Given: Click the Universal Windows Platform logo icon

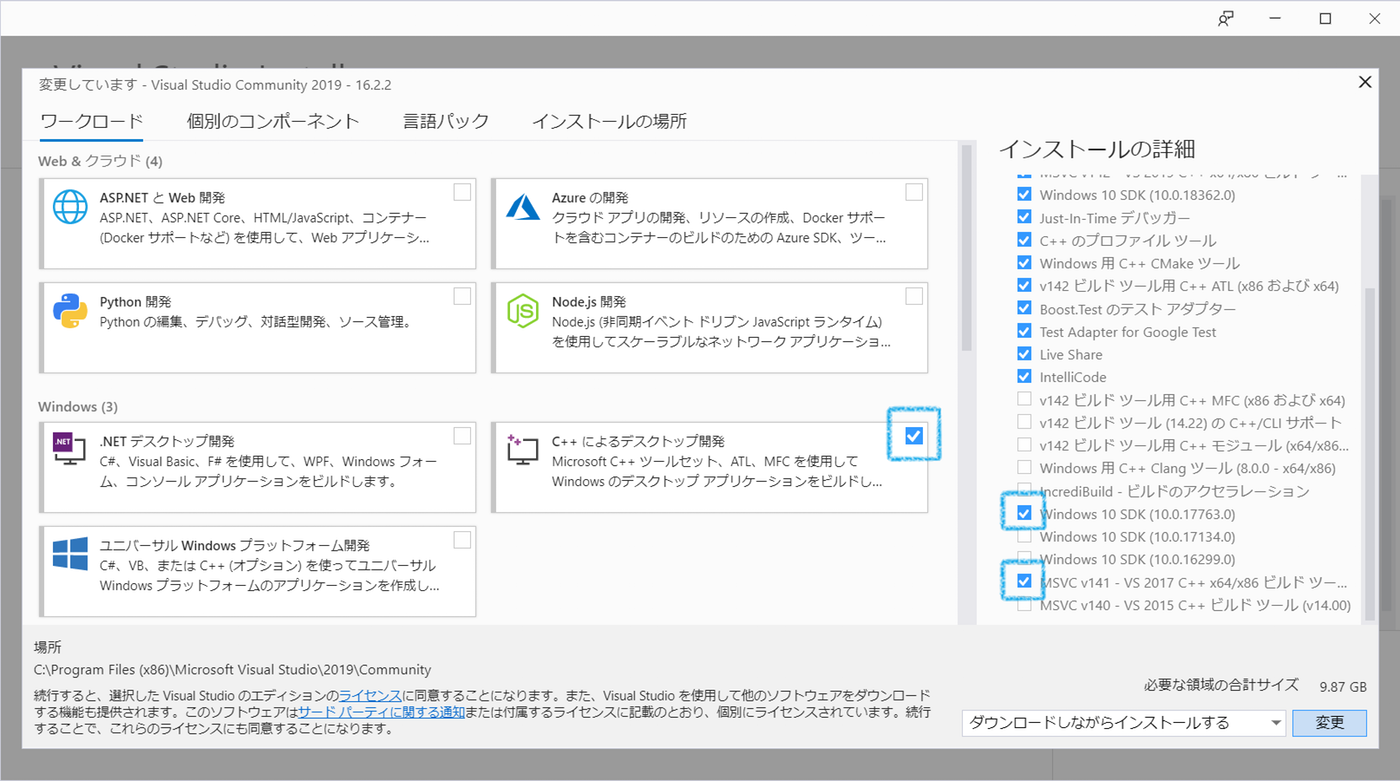Looking at the screenshot, I should tap(70, 554).
